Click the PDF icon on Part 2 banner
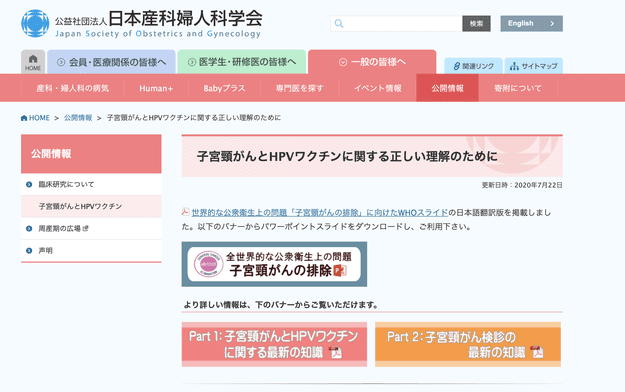Viewport: 625px width, 392px height. click(x=537, y=352)
